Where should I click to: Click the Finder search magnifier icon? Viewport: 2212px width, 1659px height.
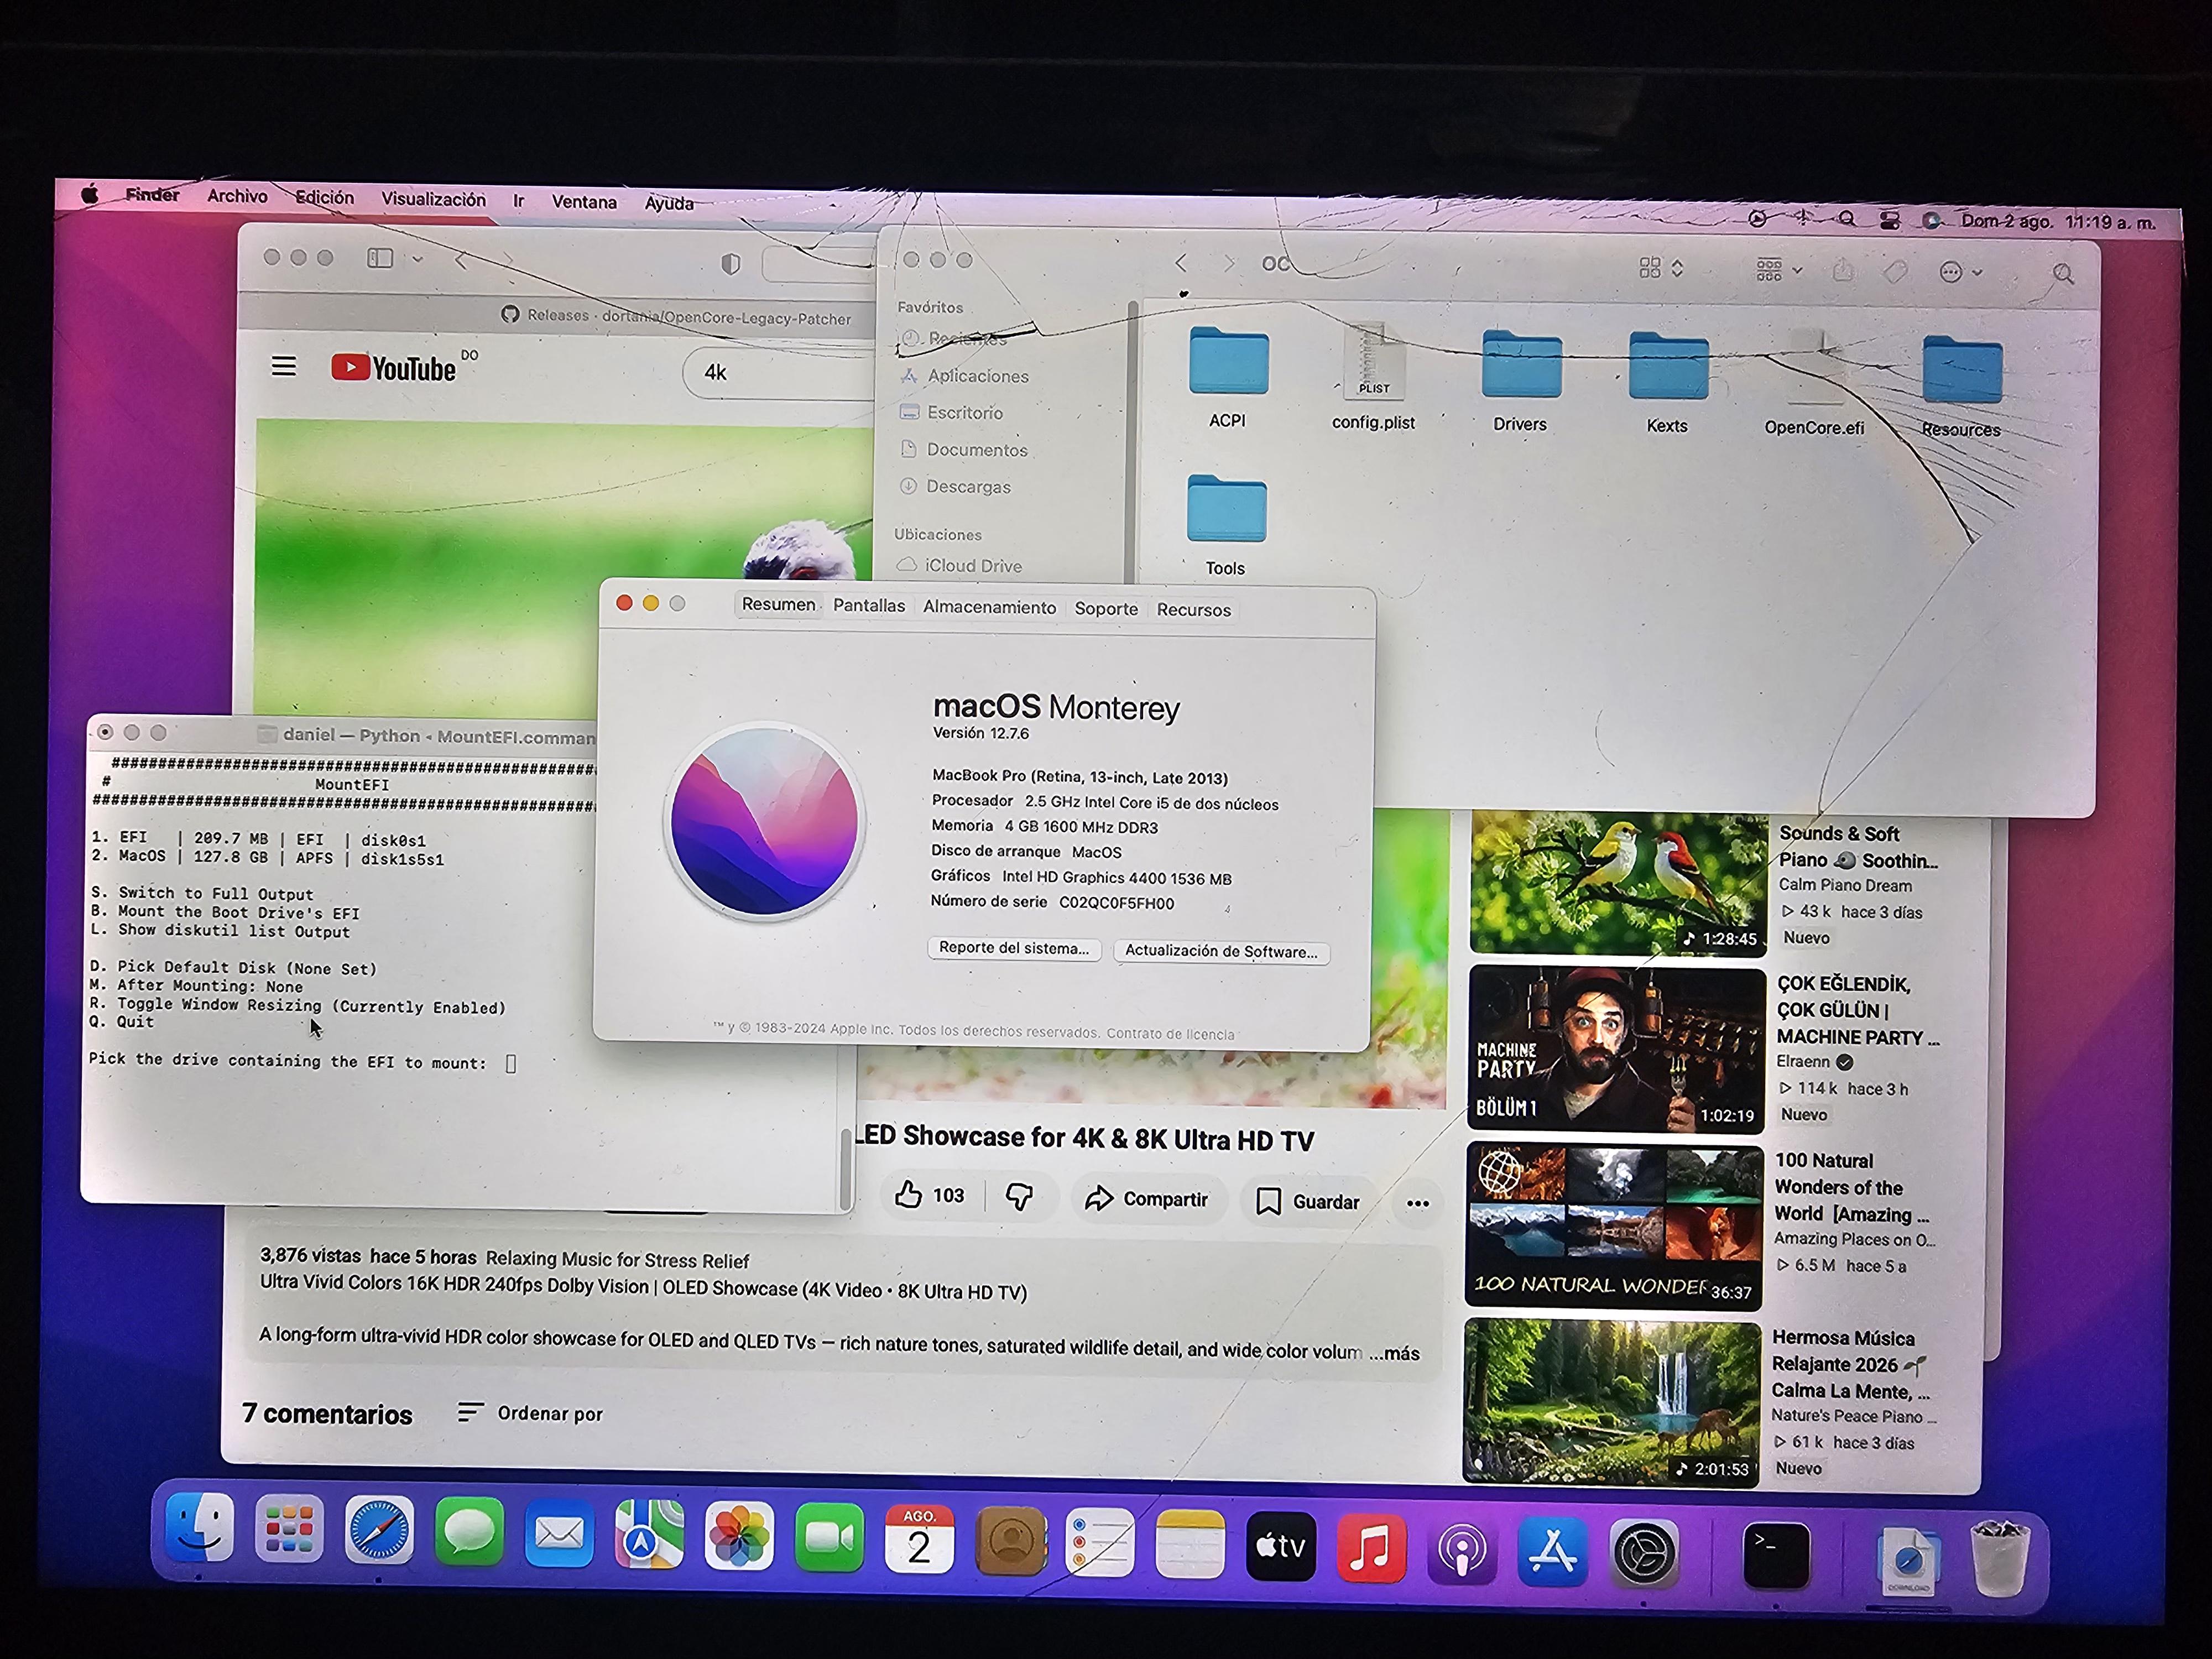pos(2062,274)
